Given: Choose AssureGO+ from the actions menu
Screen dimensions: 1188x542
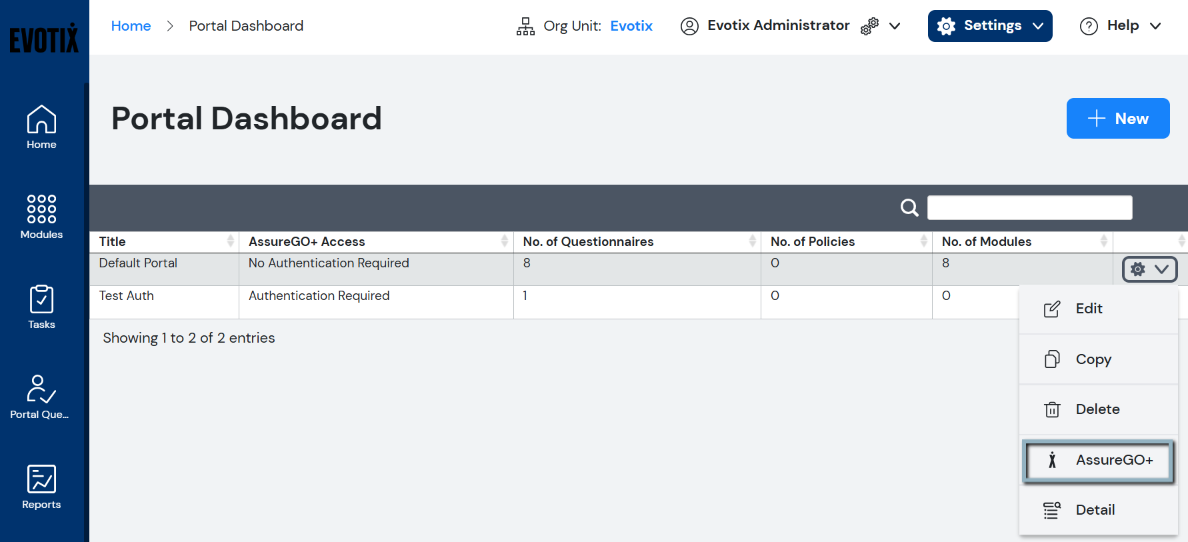Looking at the screenshot, I should click(x=1099, y=461).
